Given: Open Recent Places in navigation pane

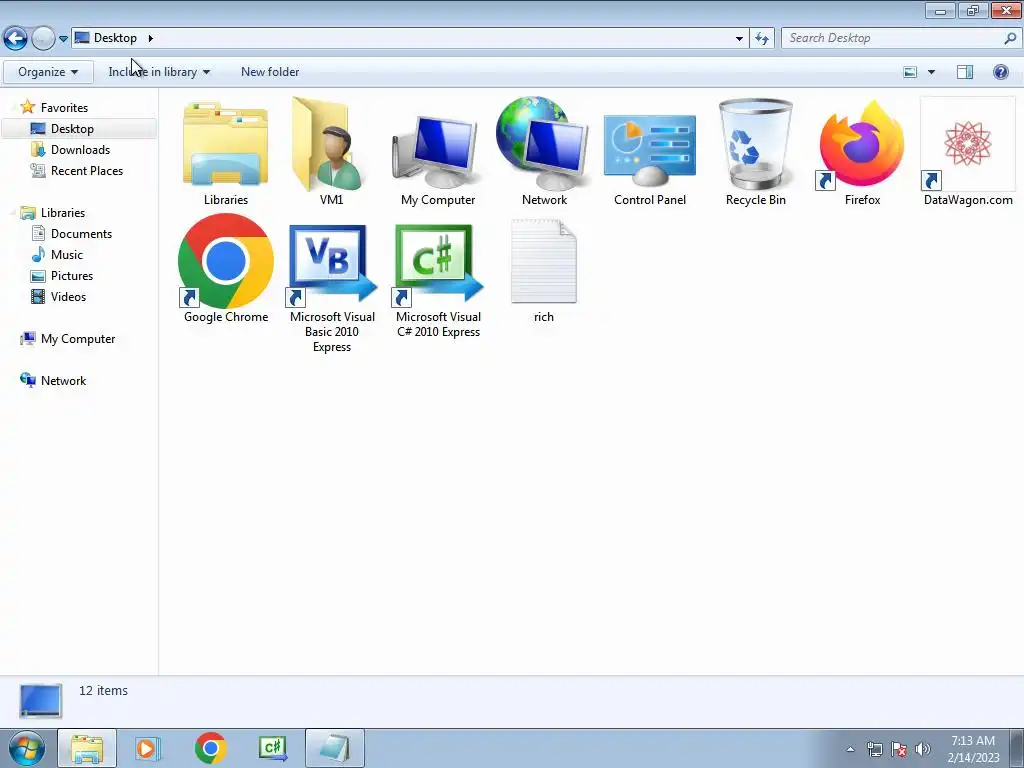Looking at the screenshot, I should pyautogui.click(x=87, y=170).
